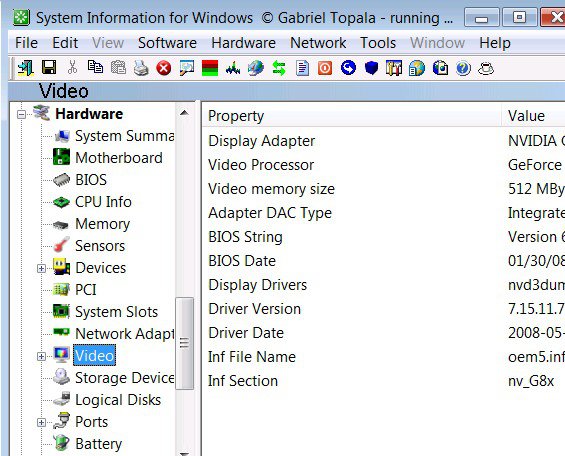Click the tree panel scrollbar thumb
The width and height of the screenshot is (565, 456).
(184, 343)
